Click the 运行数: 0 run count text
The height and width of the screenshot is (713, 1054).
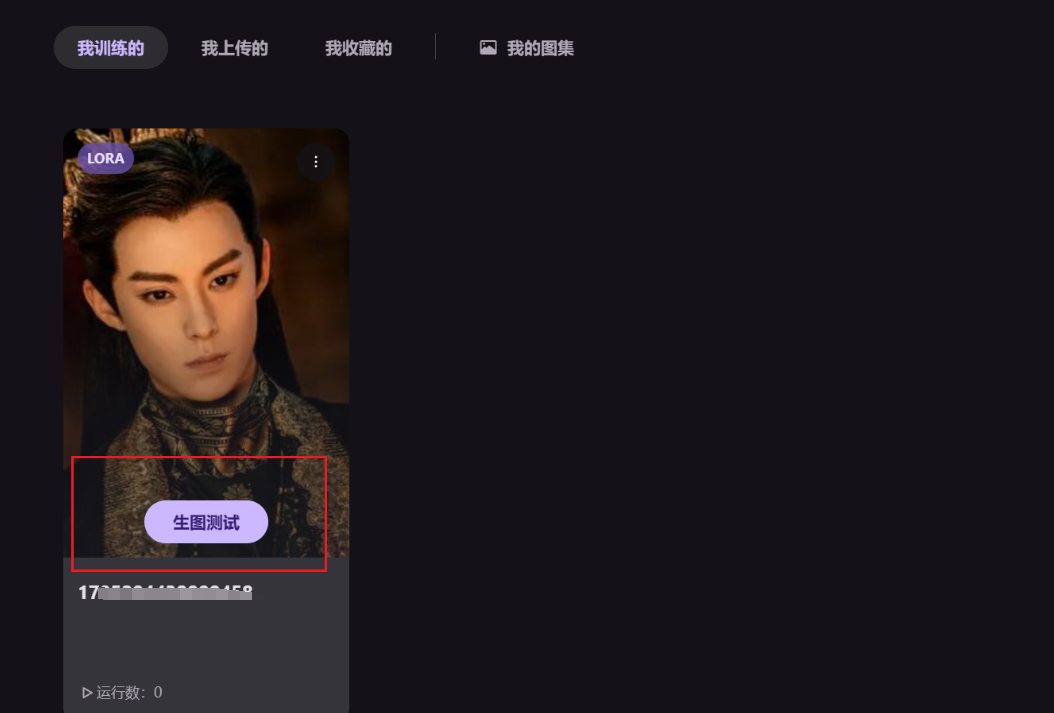(122, 692)
